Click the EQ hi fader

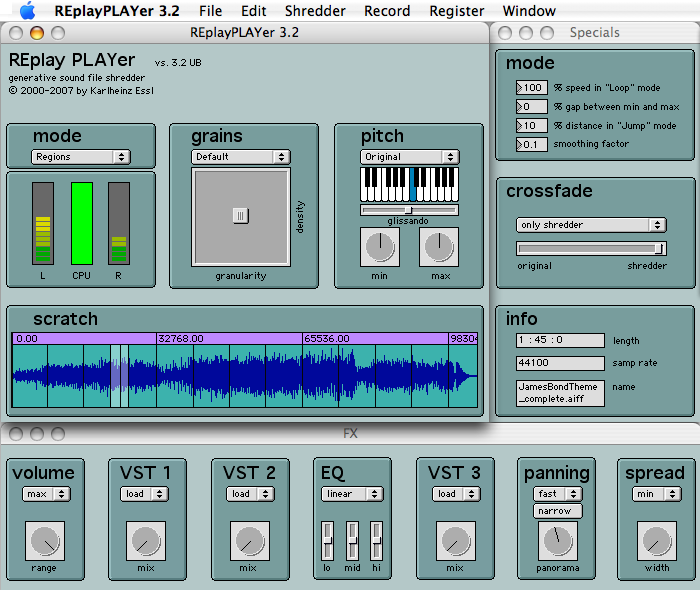[x=376, y=540]
